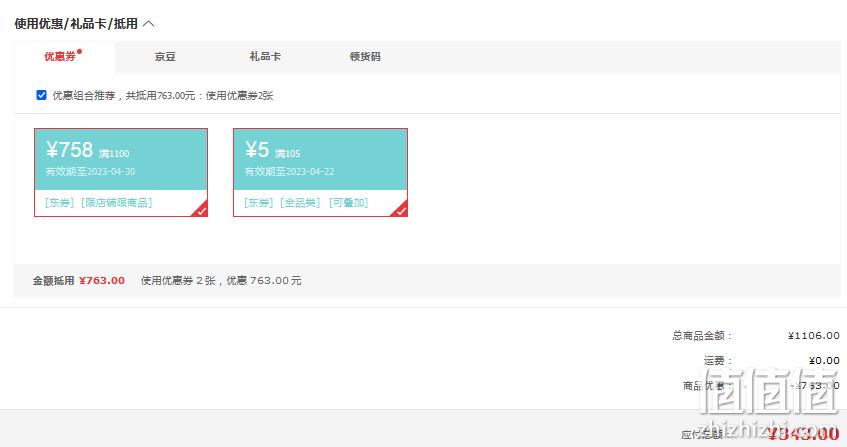Open the 礼品卡 tab
The width and height of the screenshot is (847, 447).
(265, 57)
